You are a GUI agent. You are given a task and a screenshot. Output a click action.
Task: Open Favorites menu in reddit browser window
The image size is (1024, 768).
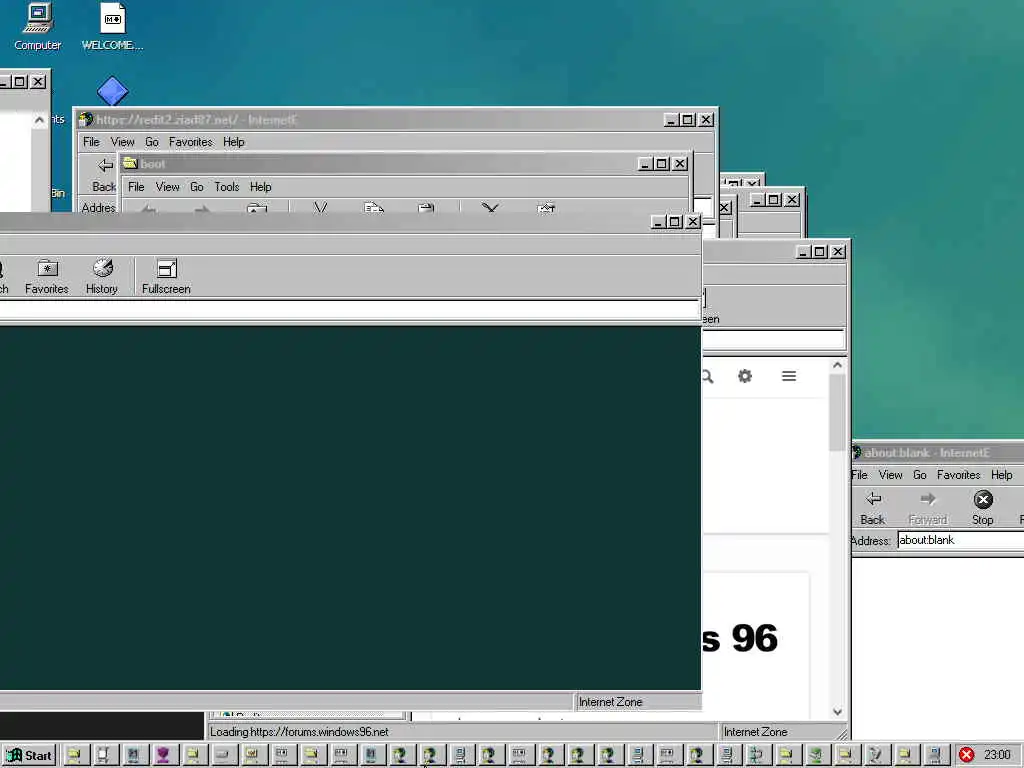[x=190, y=142]
